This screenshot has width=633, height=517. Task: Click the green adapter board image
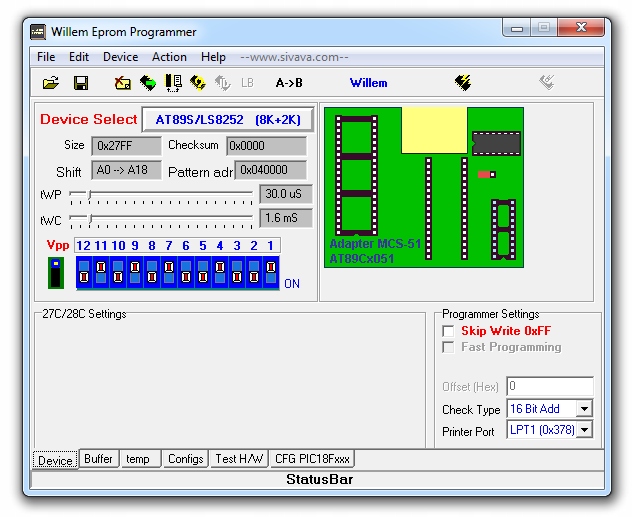pyautogui.click(x=424, y=187)
